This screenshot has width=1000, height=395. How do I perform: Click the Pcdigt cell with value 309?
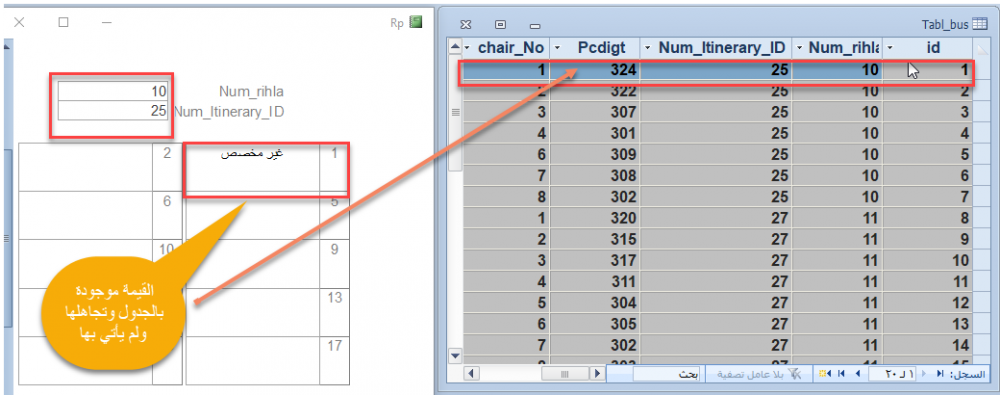pyautogui.click(x=595, y=155)
